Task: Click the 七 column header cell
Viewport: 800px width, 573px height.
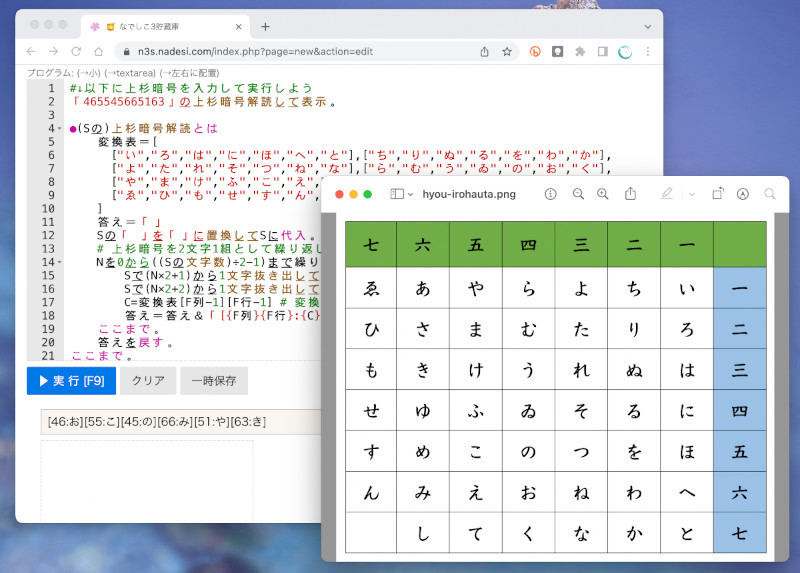Action: (371, 244)
